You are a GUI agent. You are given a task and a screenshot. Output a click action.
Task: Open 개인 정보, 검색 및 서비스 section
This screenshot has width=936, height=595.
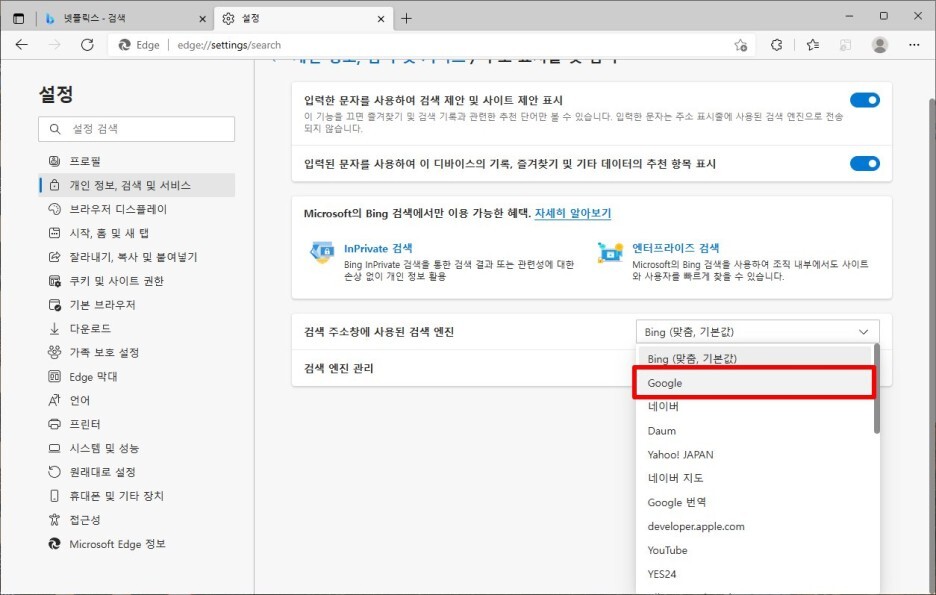pyautogui.click(x=137, y=185)
